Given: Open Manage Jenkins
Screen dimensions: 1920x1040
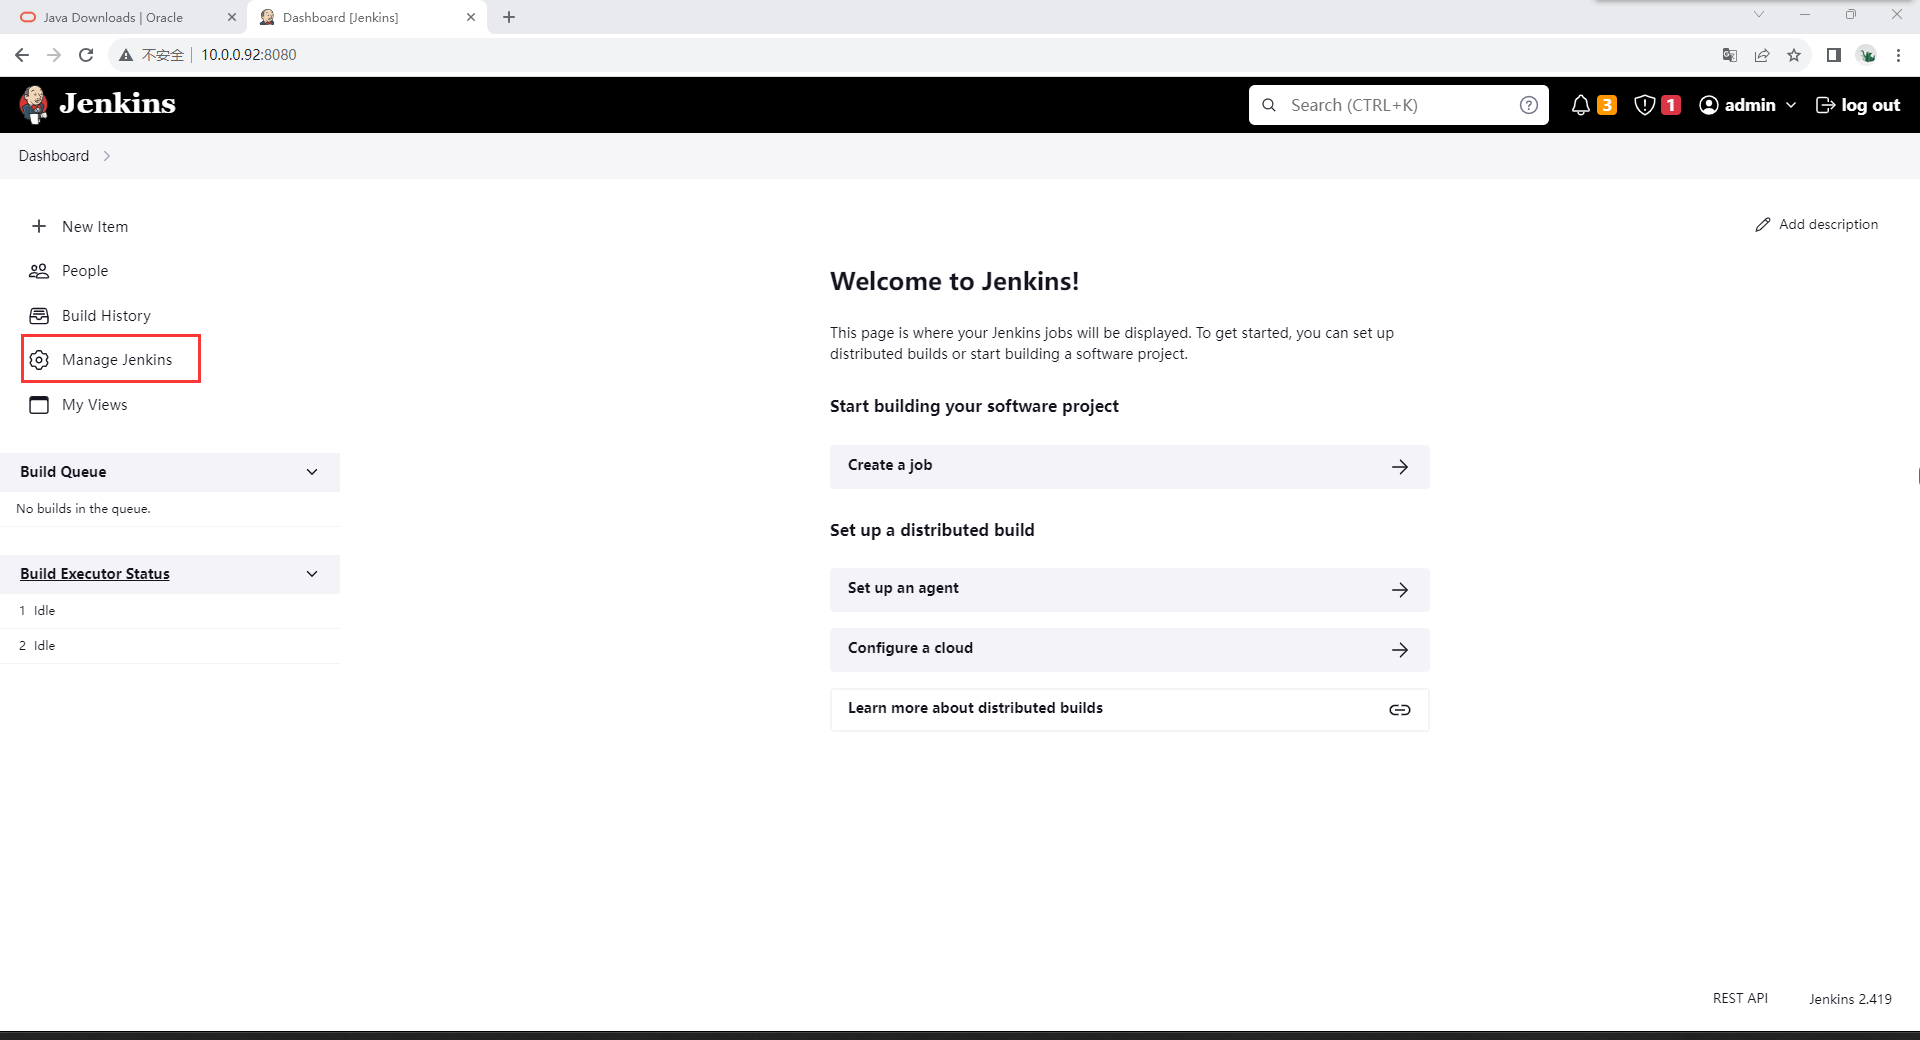Looking at the screenshot, I should [x=117, y=360].
